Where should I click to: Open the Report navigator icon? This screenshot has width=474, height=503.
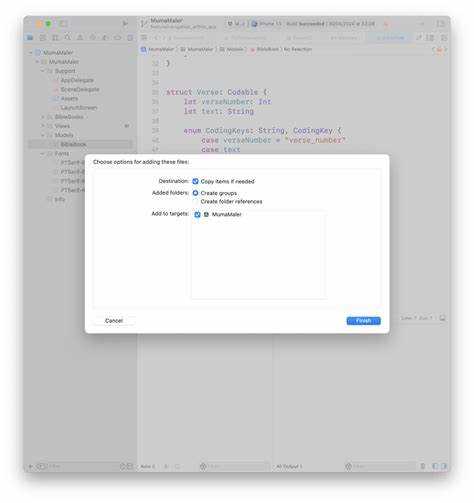click(x=130, y=38)
